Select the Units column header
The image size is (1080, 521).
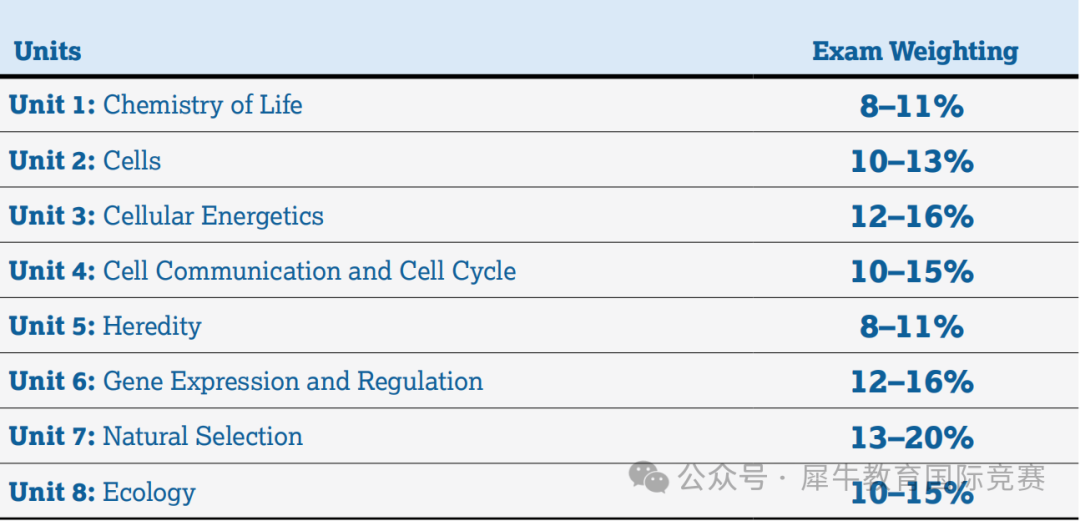click(47, 51)
